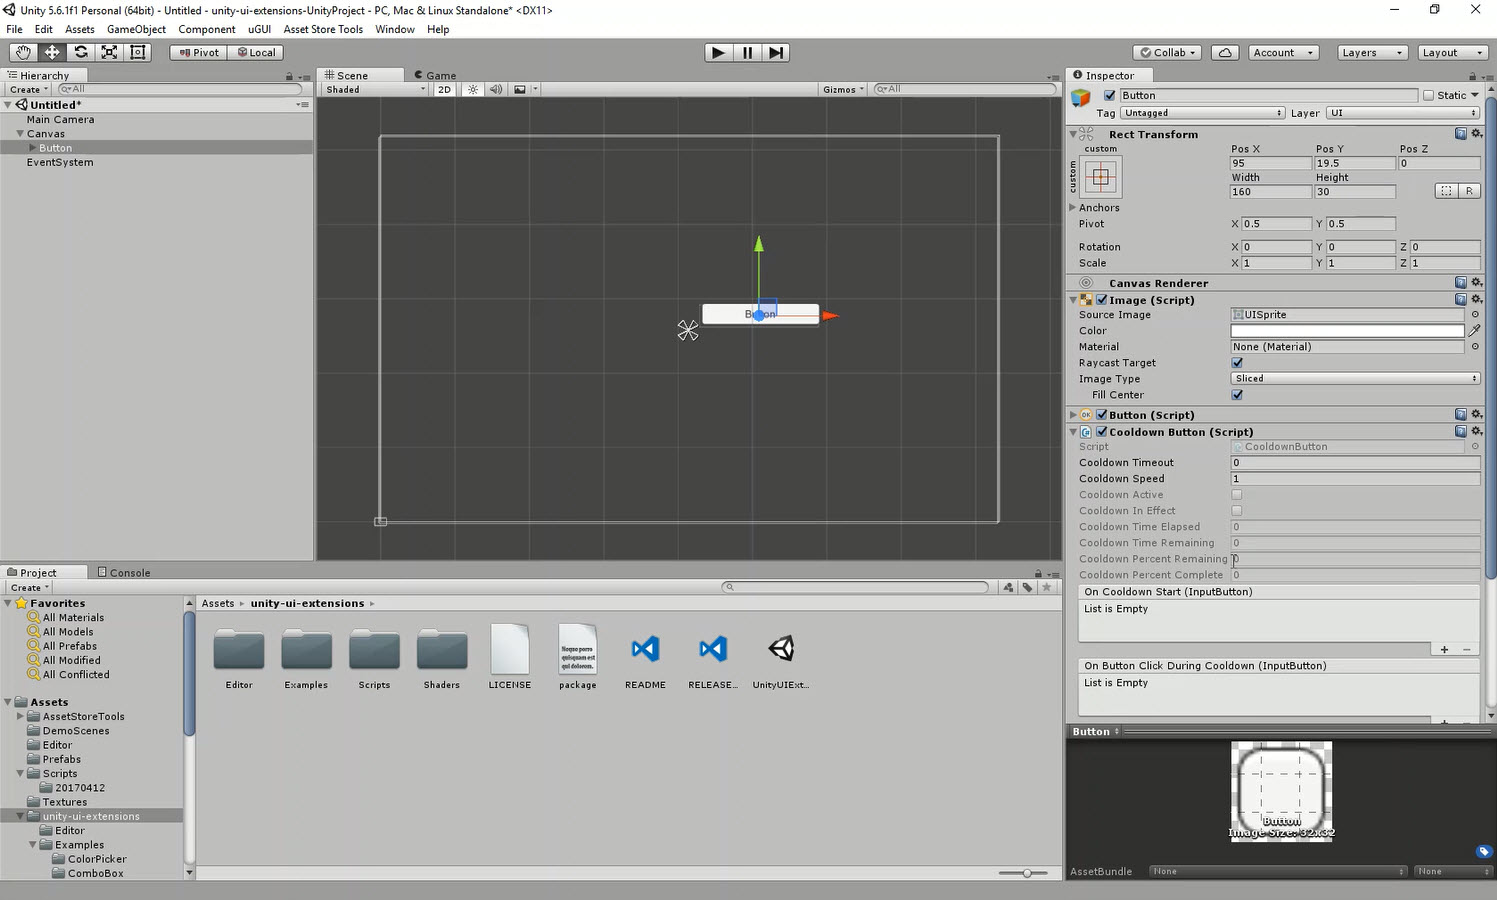Click the search by type icon in Project
The image size is (1497, 900).
1008,587
